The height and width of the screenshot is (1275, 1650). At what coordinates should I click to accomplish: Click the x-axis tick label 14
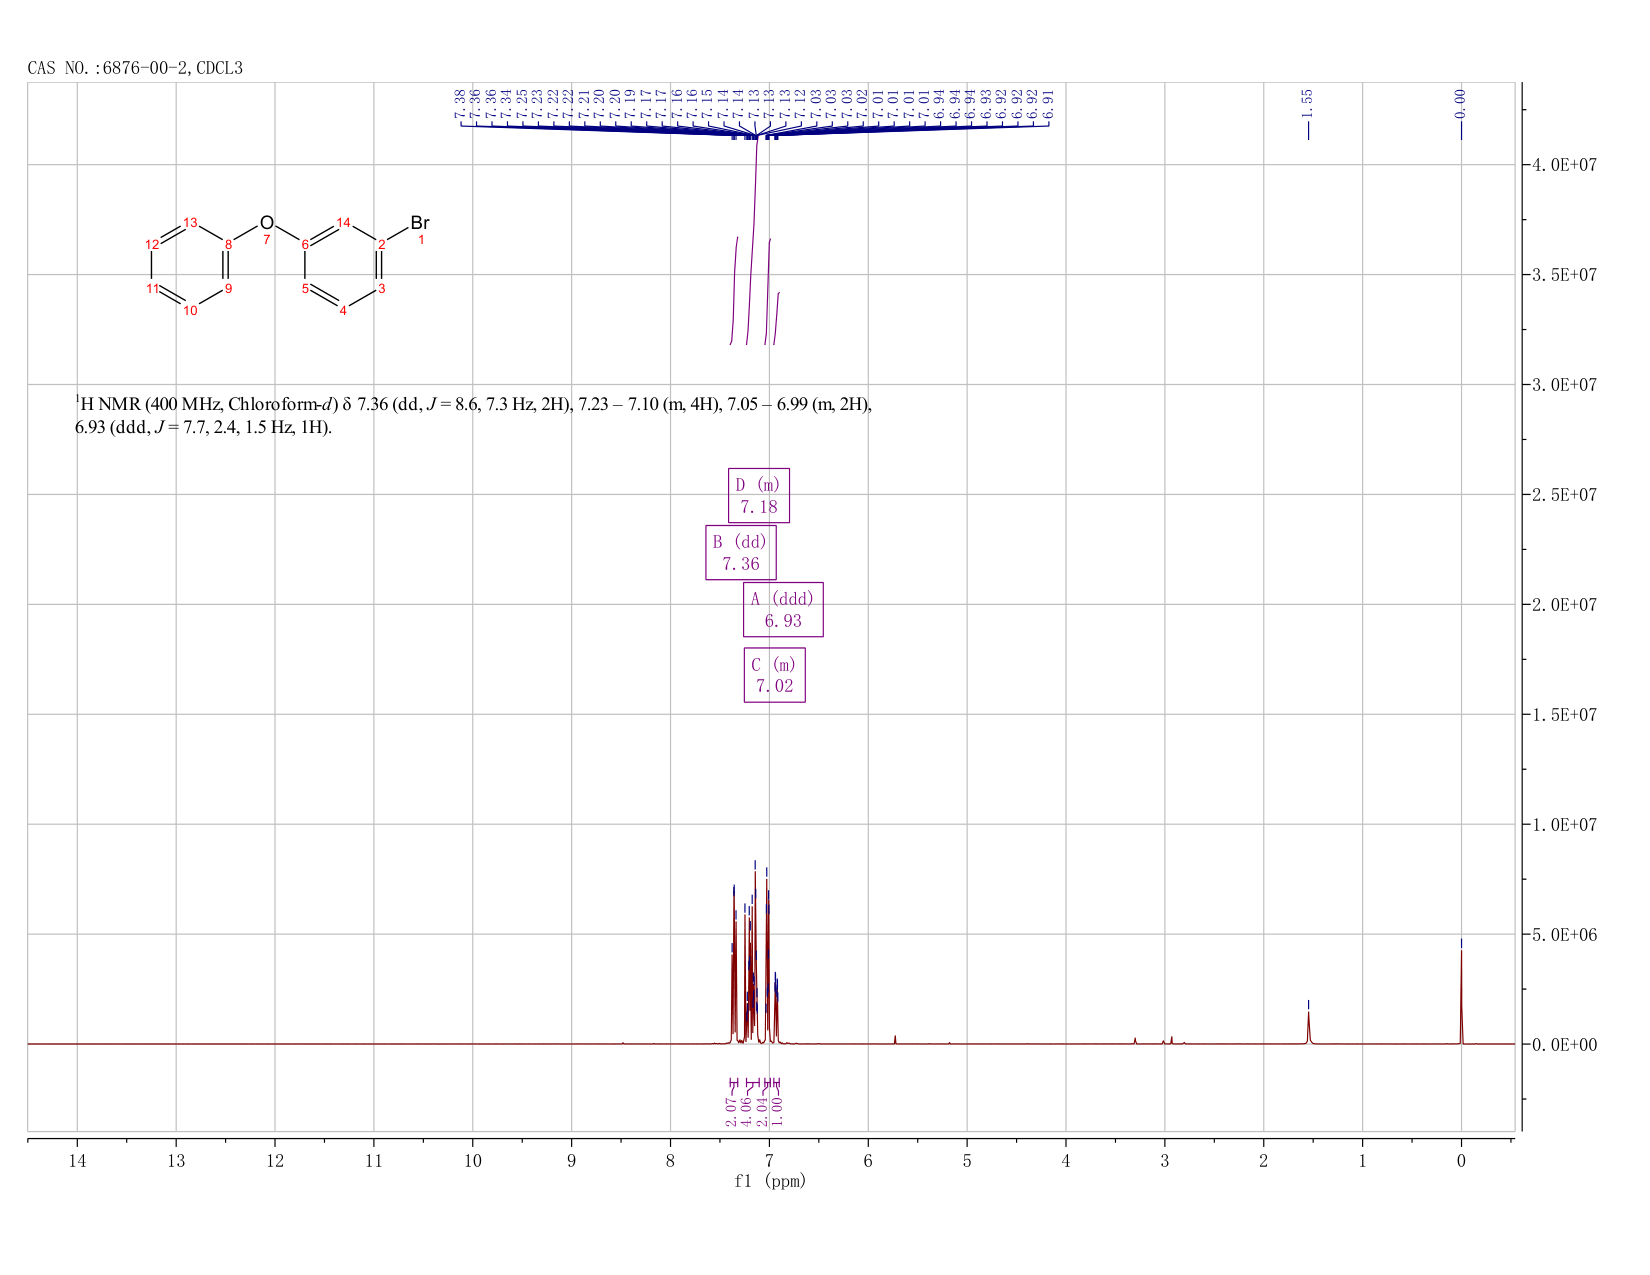tap(77, 1161)
